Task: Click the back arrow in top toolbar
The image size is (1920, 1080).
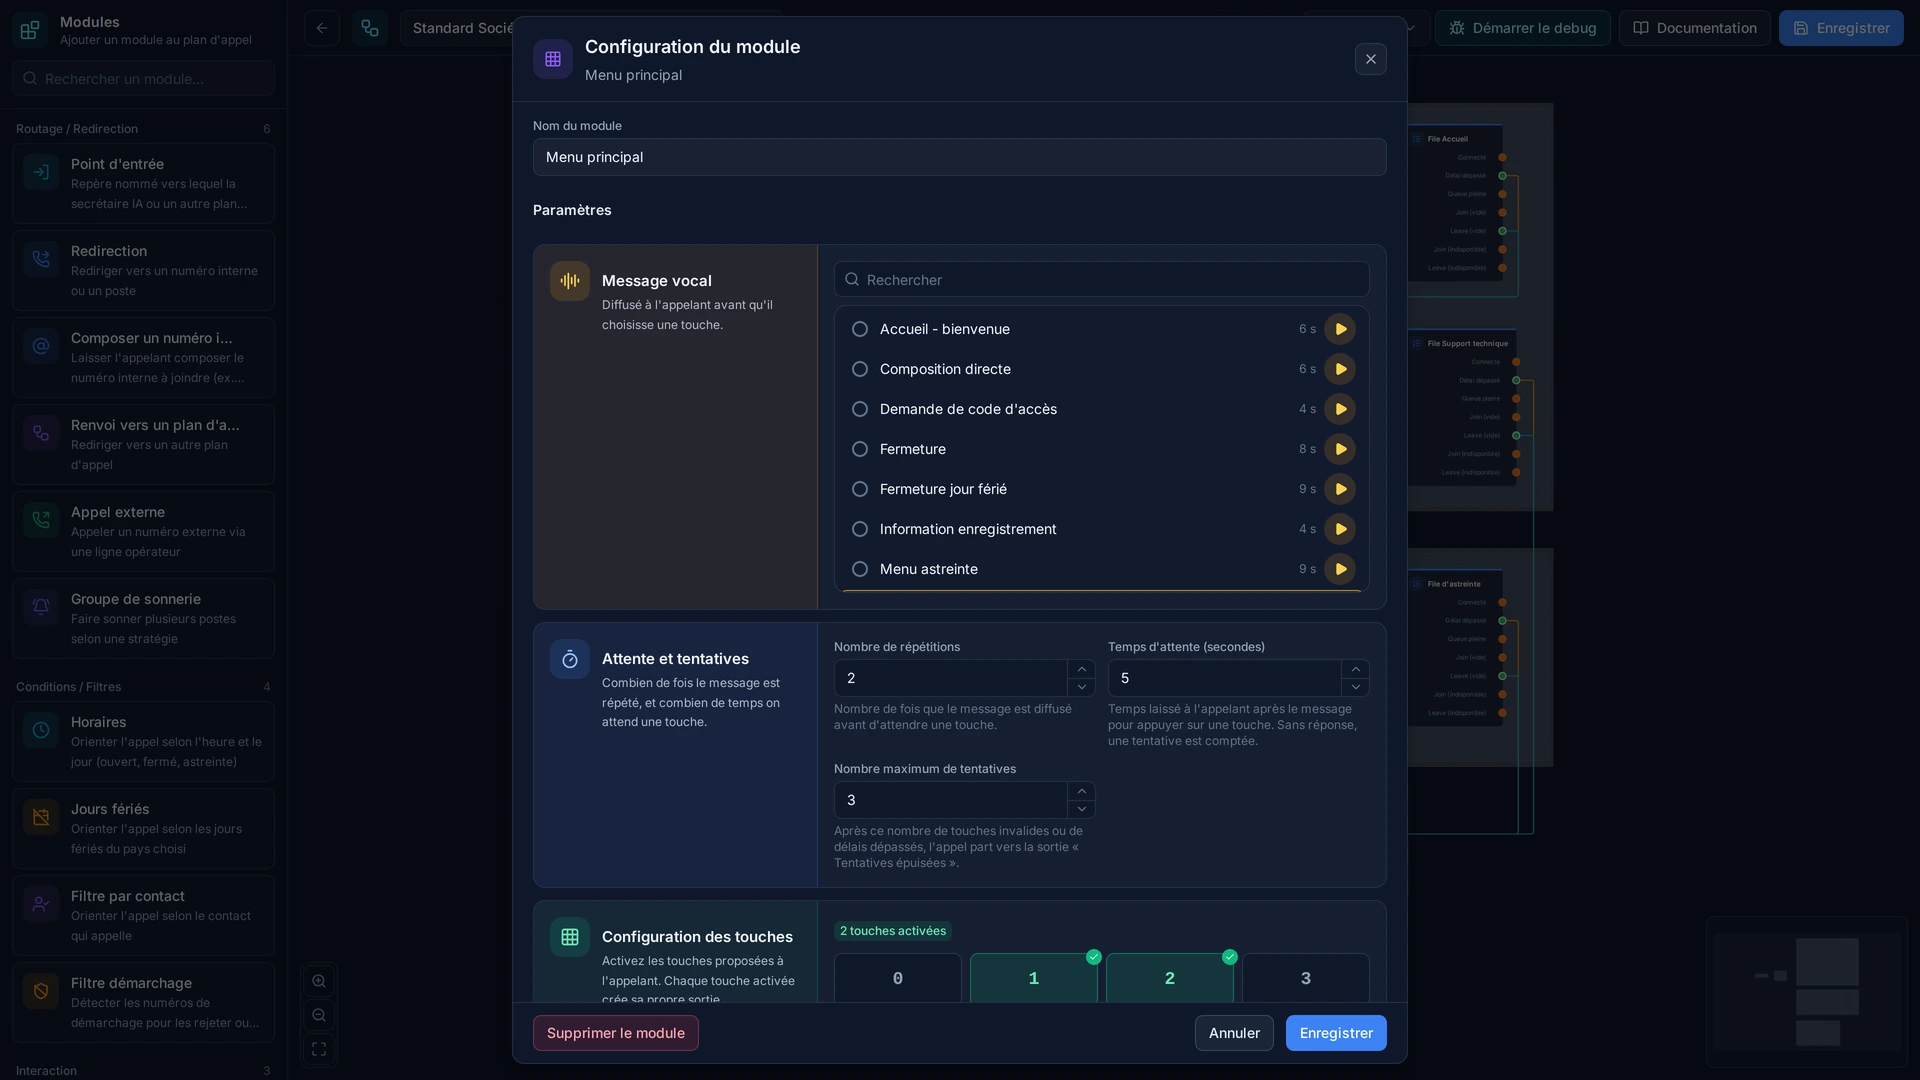Action: (322, 28)
